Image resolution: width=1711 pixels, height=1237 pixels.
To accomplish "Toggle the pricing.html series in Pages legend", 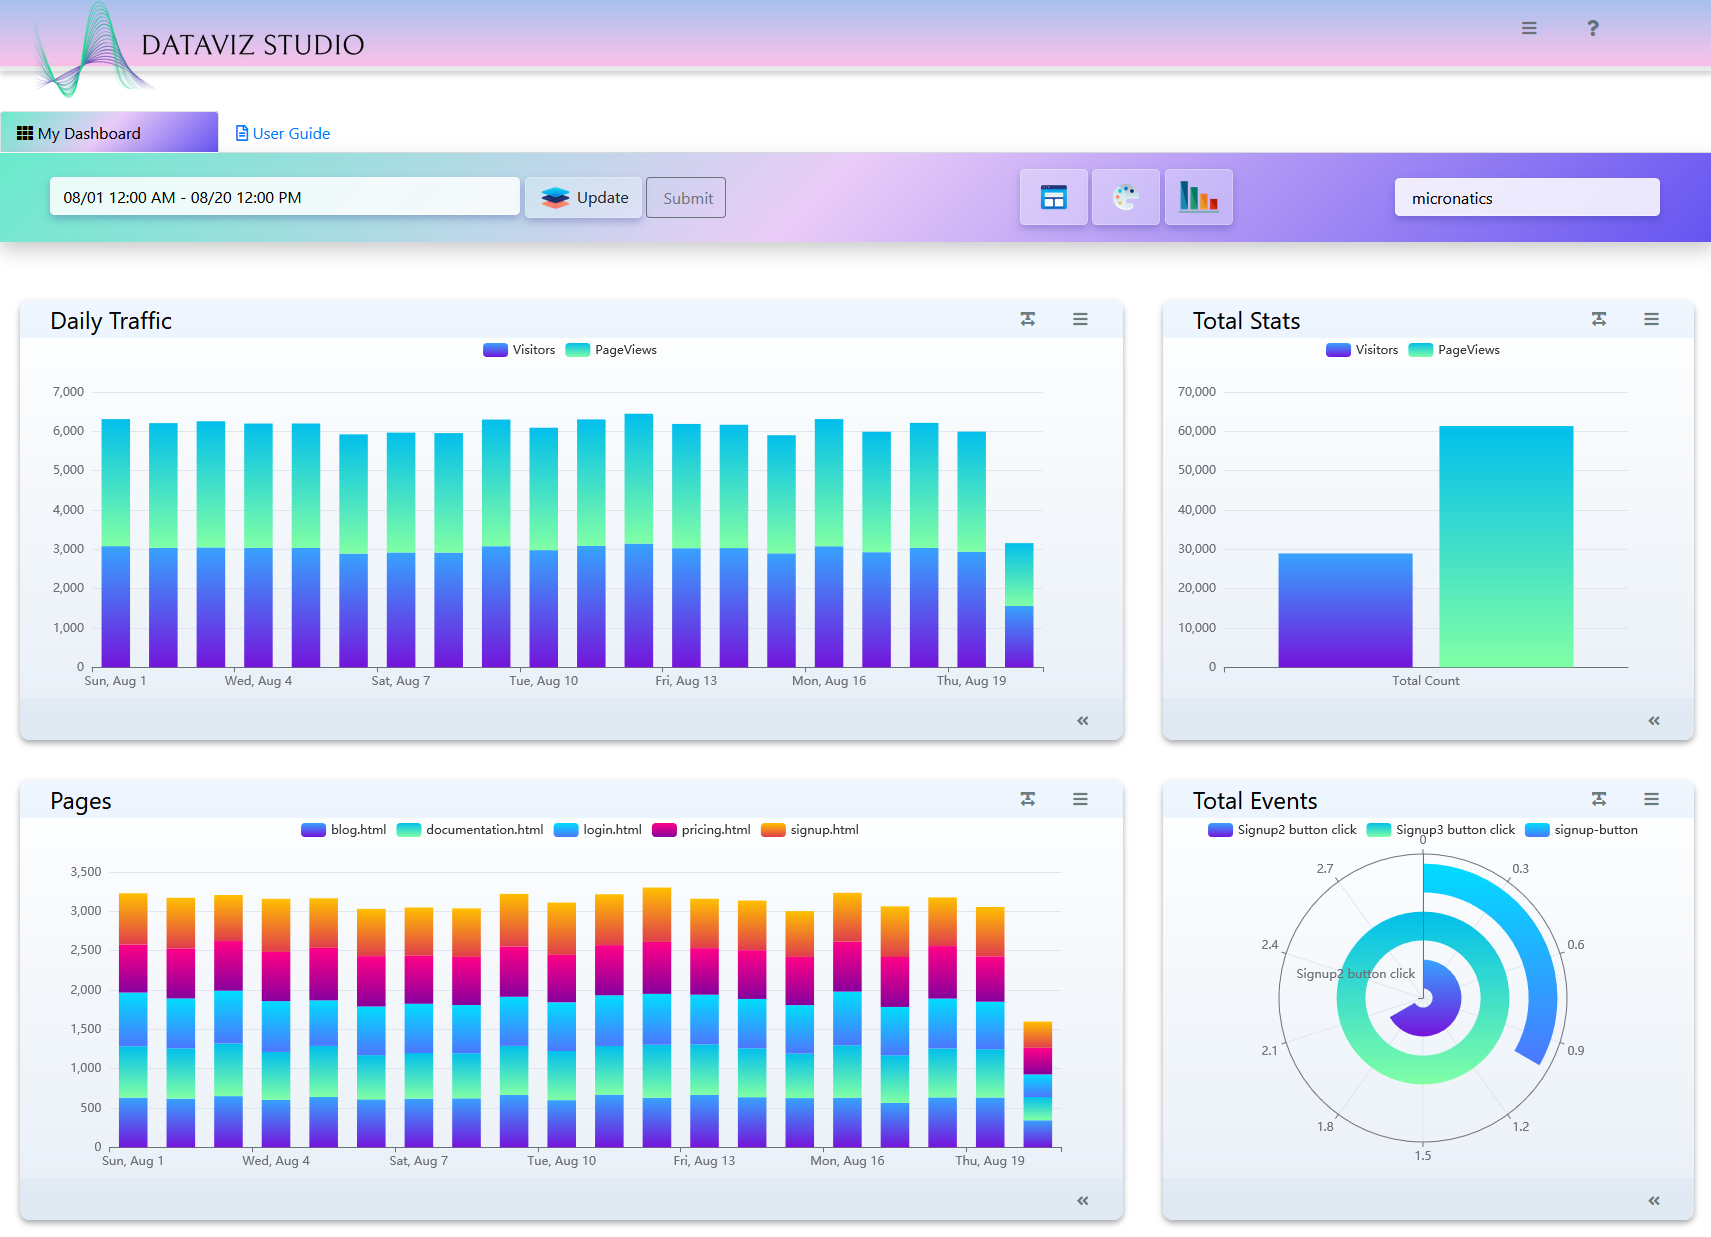I will [701, 829].
